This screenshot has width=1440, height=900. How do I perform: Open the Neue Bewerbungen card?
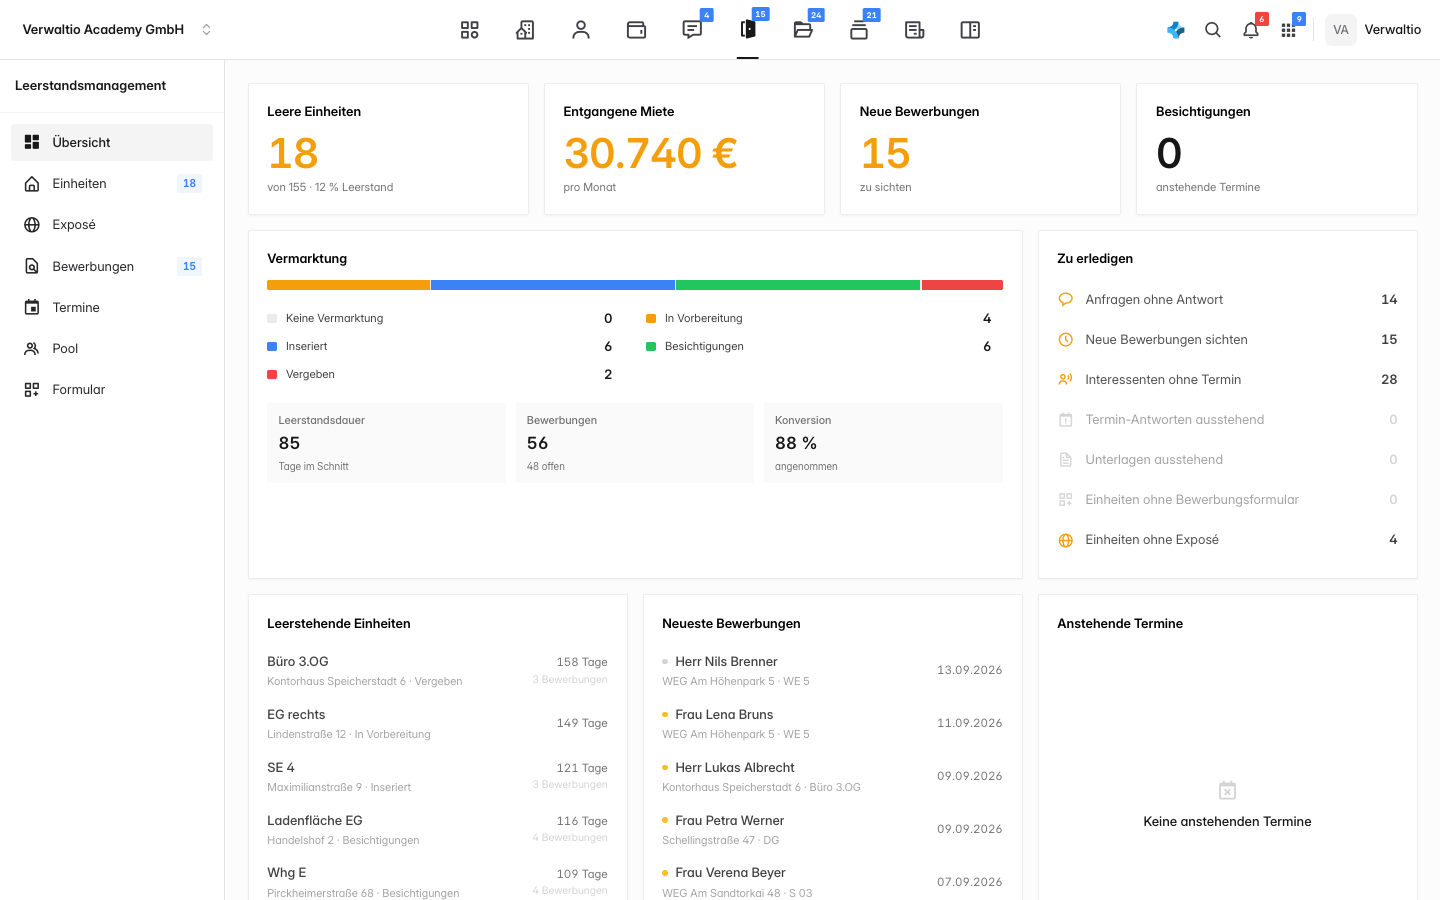click(980, 149)
